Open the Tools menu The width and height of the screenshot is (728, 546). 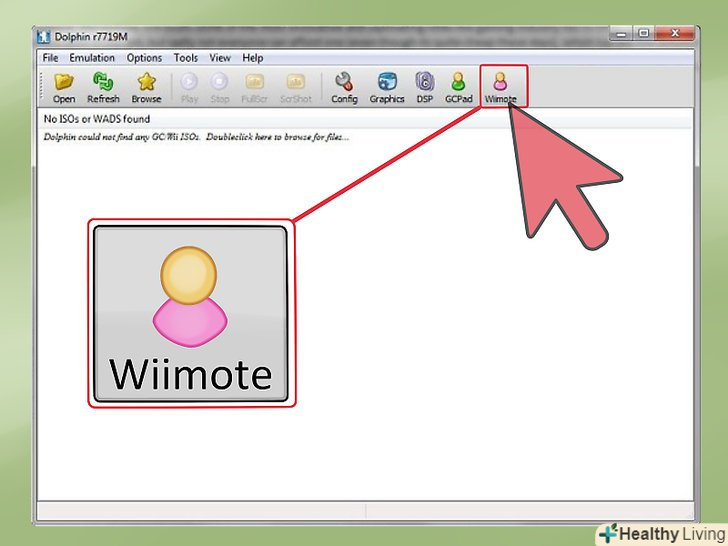click(x=186, y=58)
